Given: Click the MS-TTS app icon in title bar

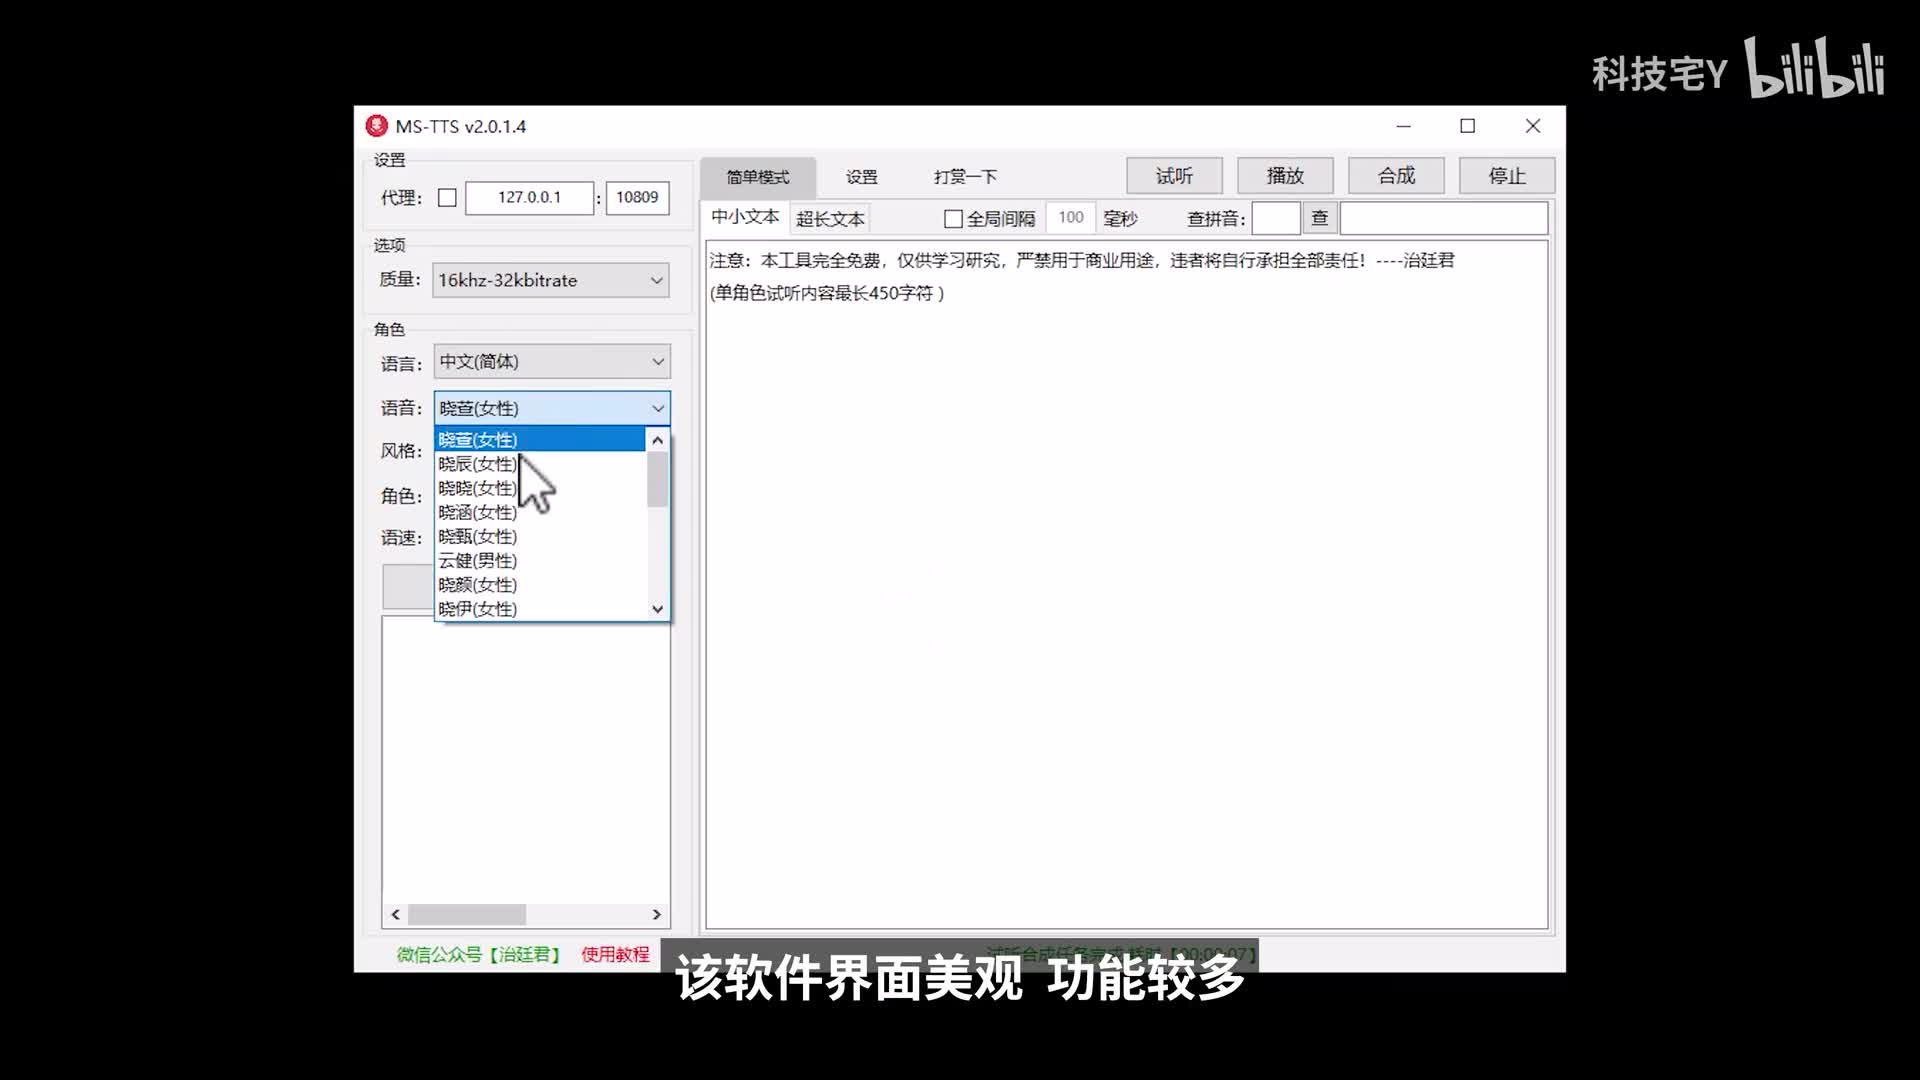Looking at the screenshot, I should pos(376,126).
